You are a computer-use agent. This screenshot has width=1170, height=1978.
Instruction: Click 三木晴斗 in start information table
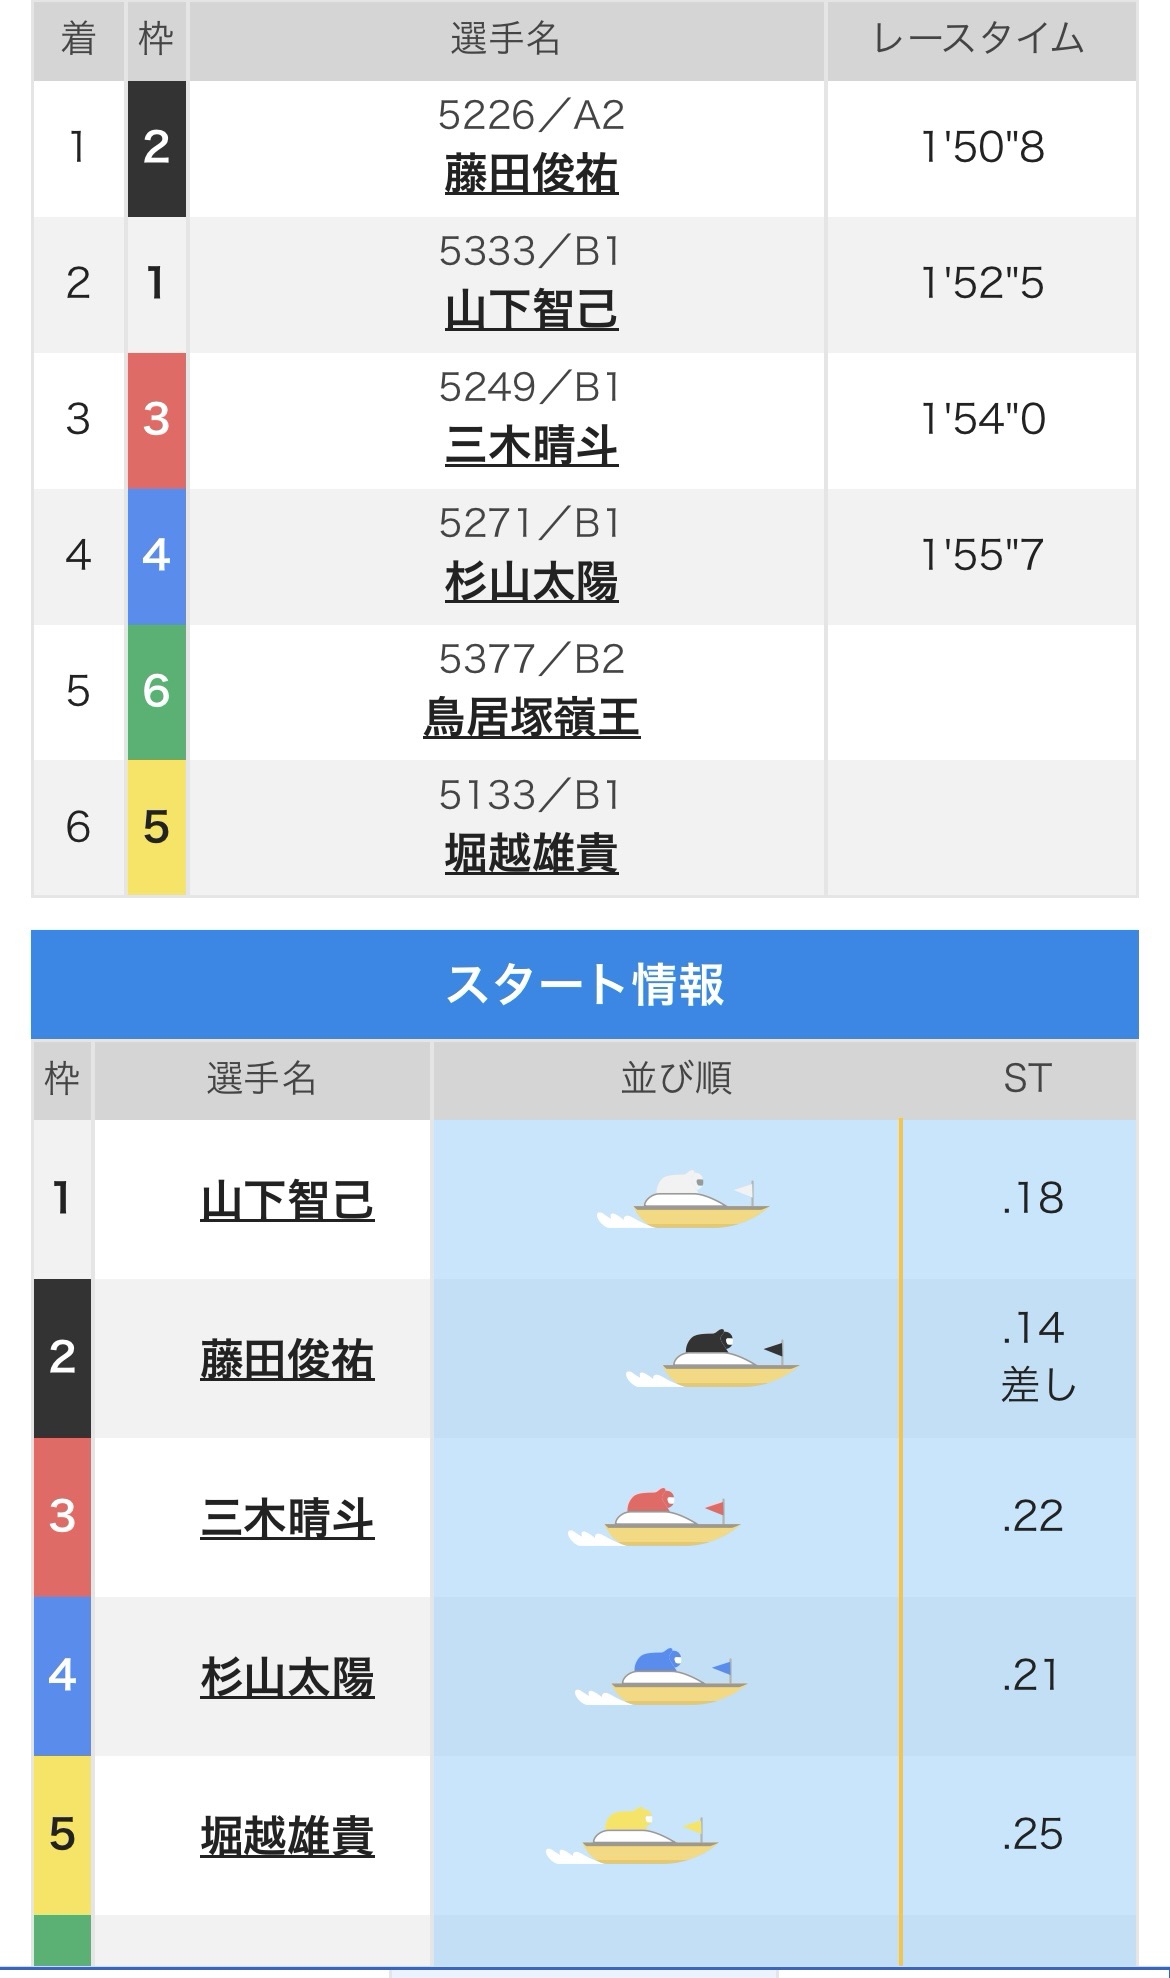[x=287, y=1519]
